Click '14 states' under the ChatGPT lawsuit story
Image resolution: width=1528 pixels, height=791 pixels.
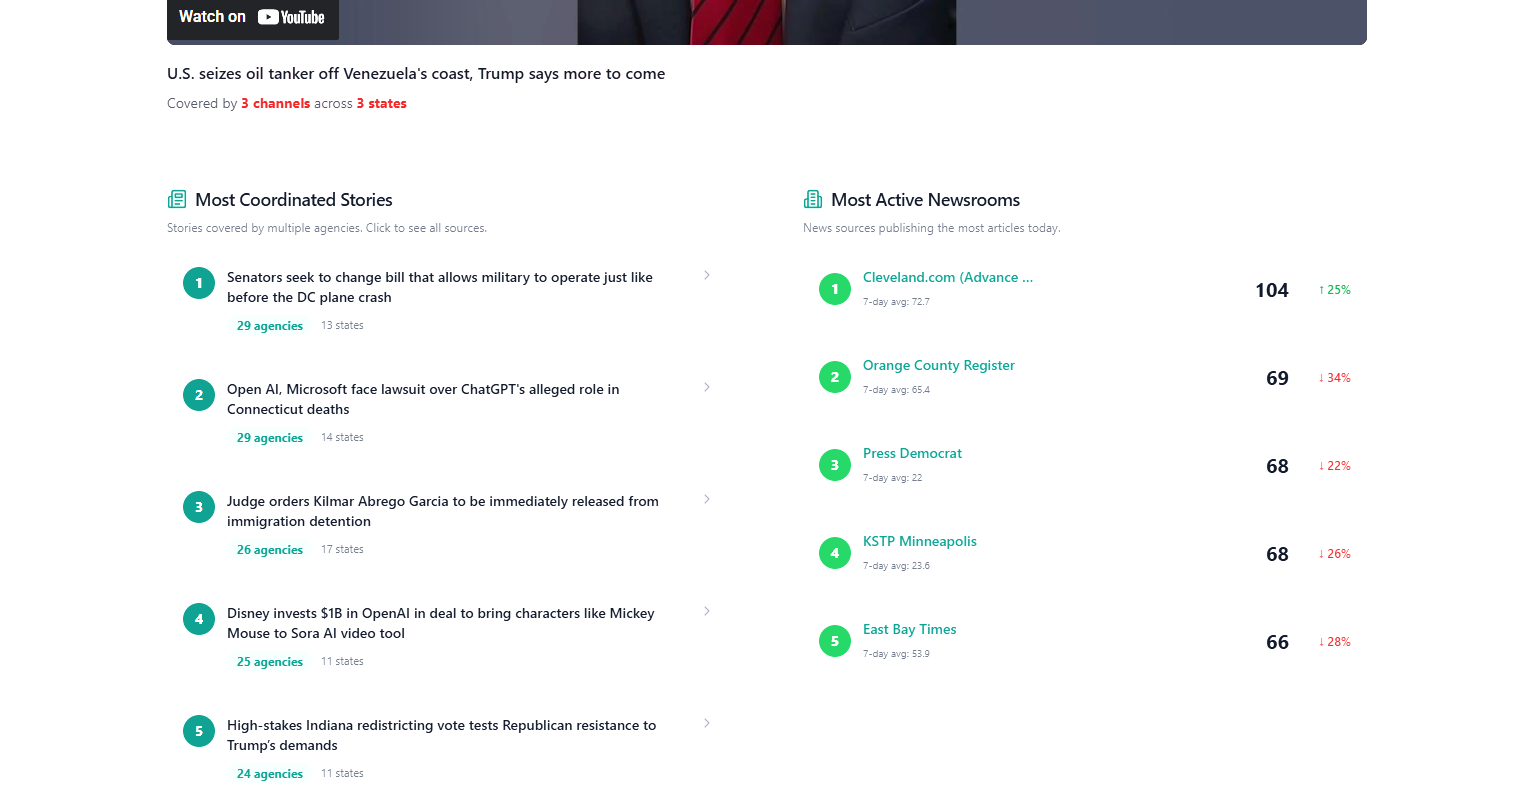click(342, 438)
